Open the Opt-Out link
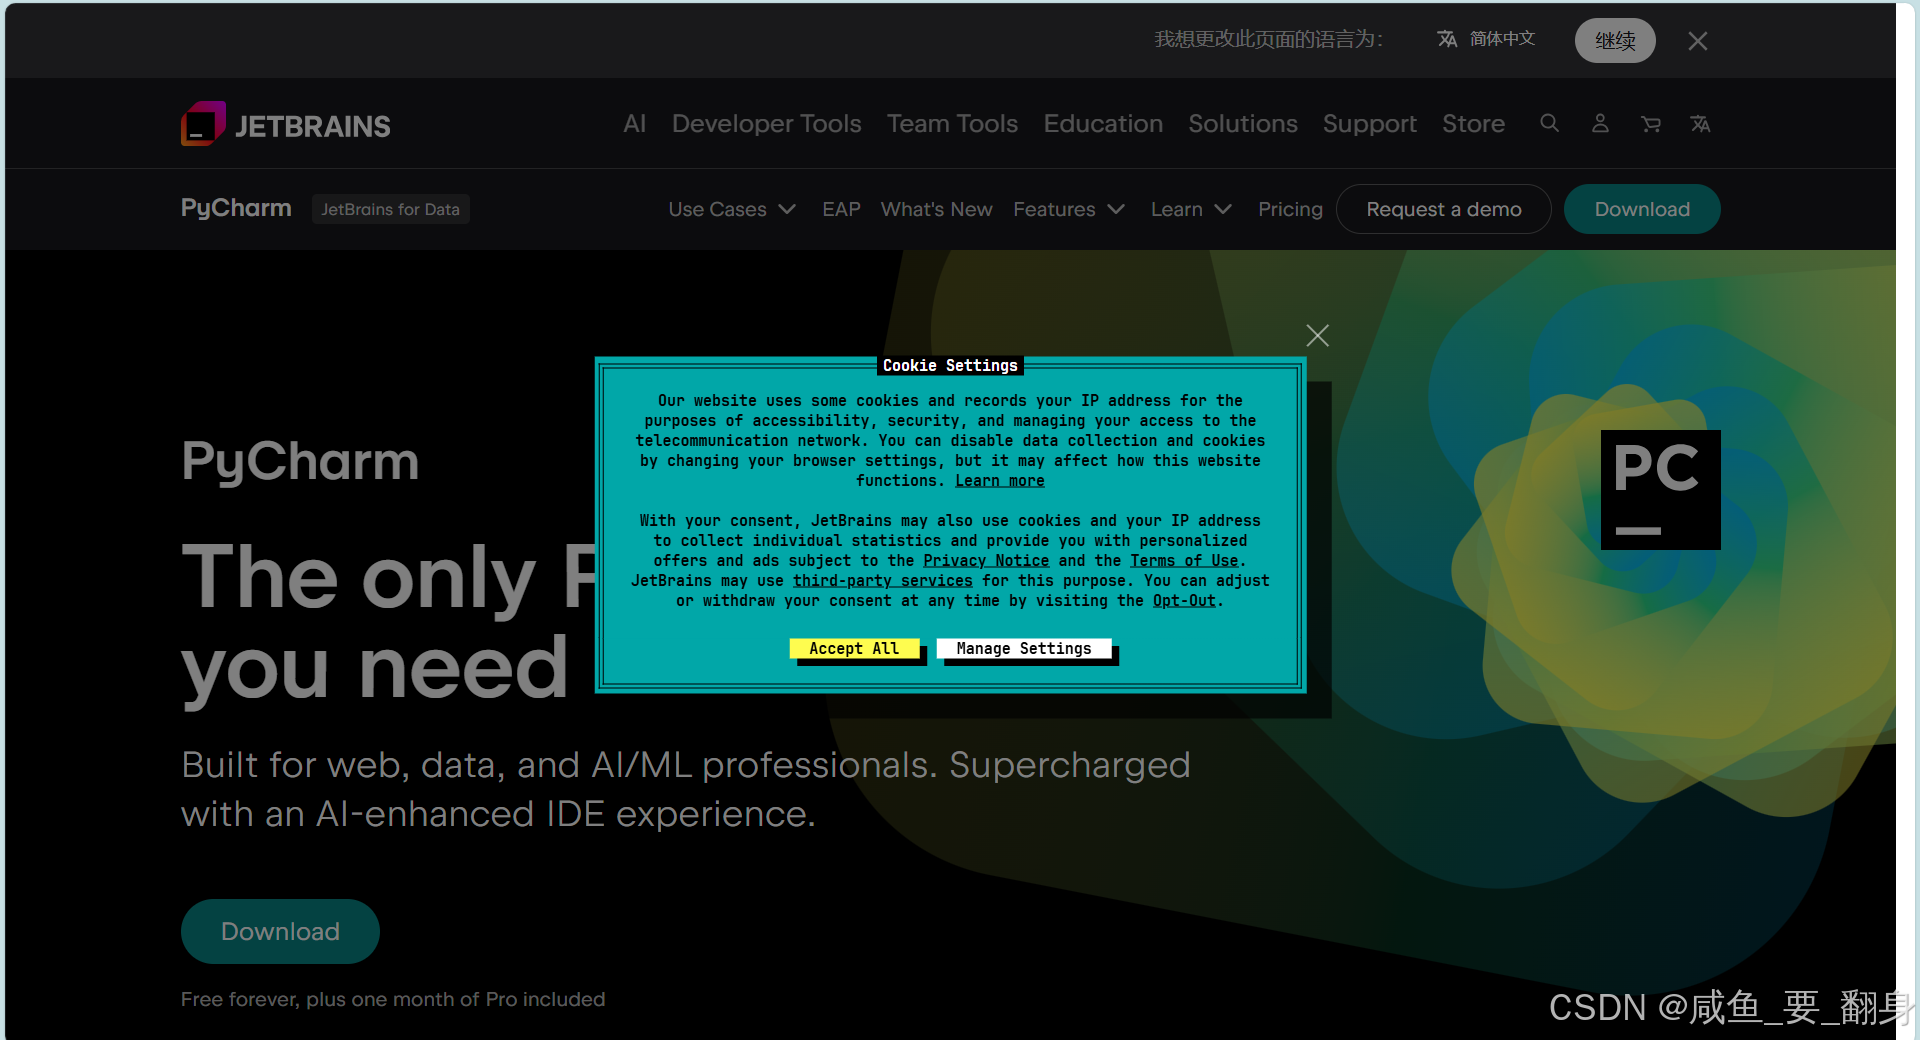Image resolution: width=1920 pixels, height=1040 pixels. (x=1184, y=601)
